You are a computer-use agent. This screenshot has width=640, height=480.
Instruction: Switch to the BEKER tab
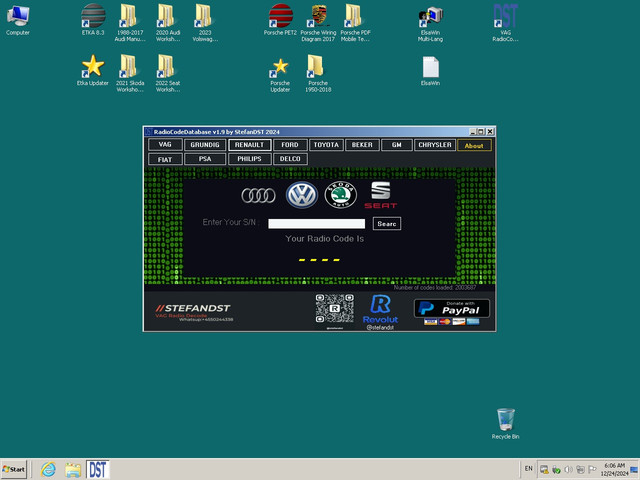click(x=362, y=145)
